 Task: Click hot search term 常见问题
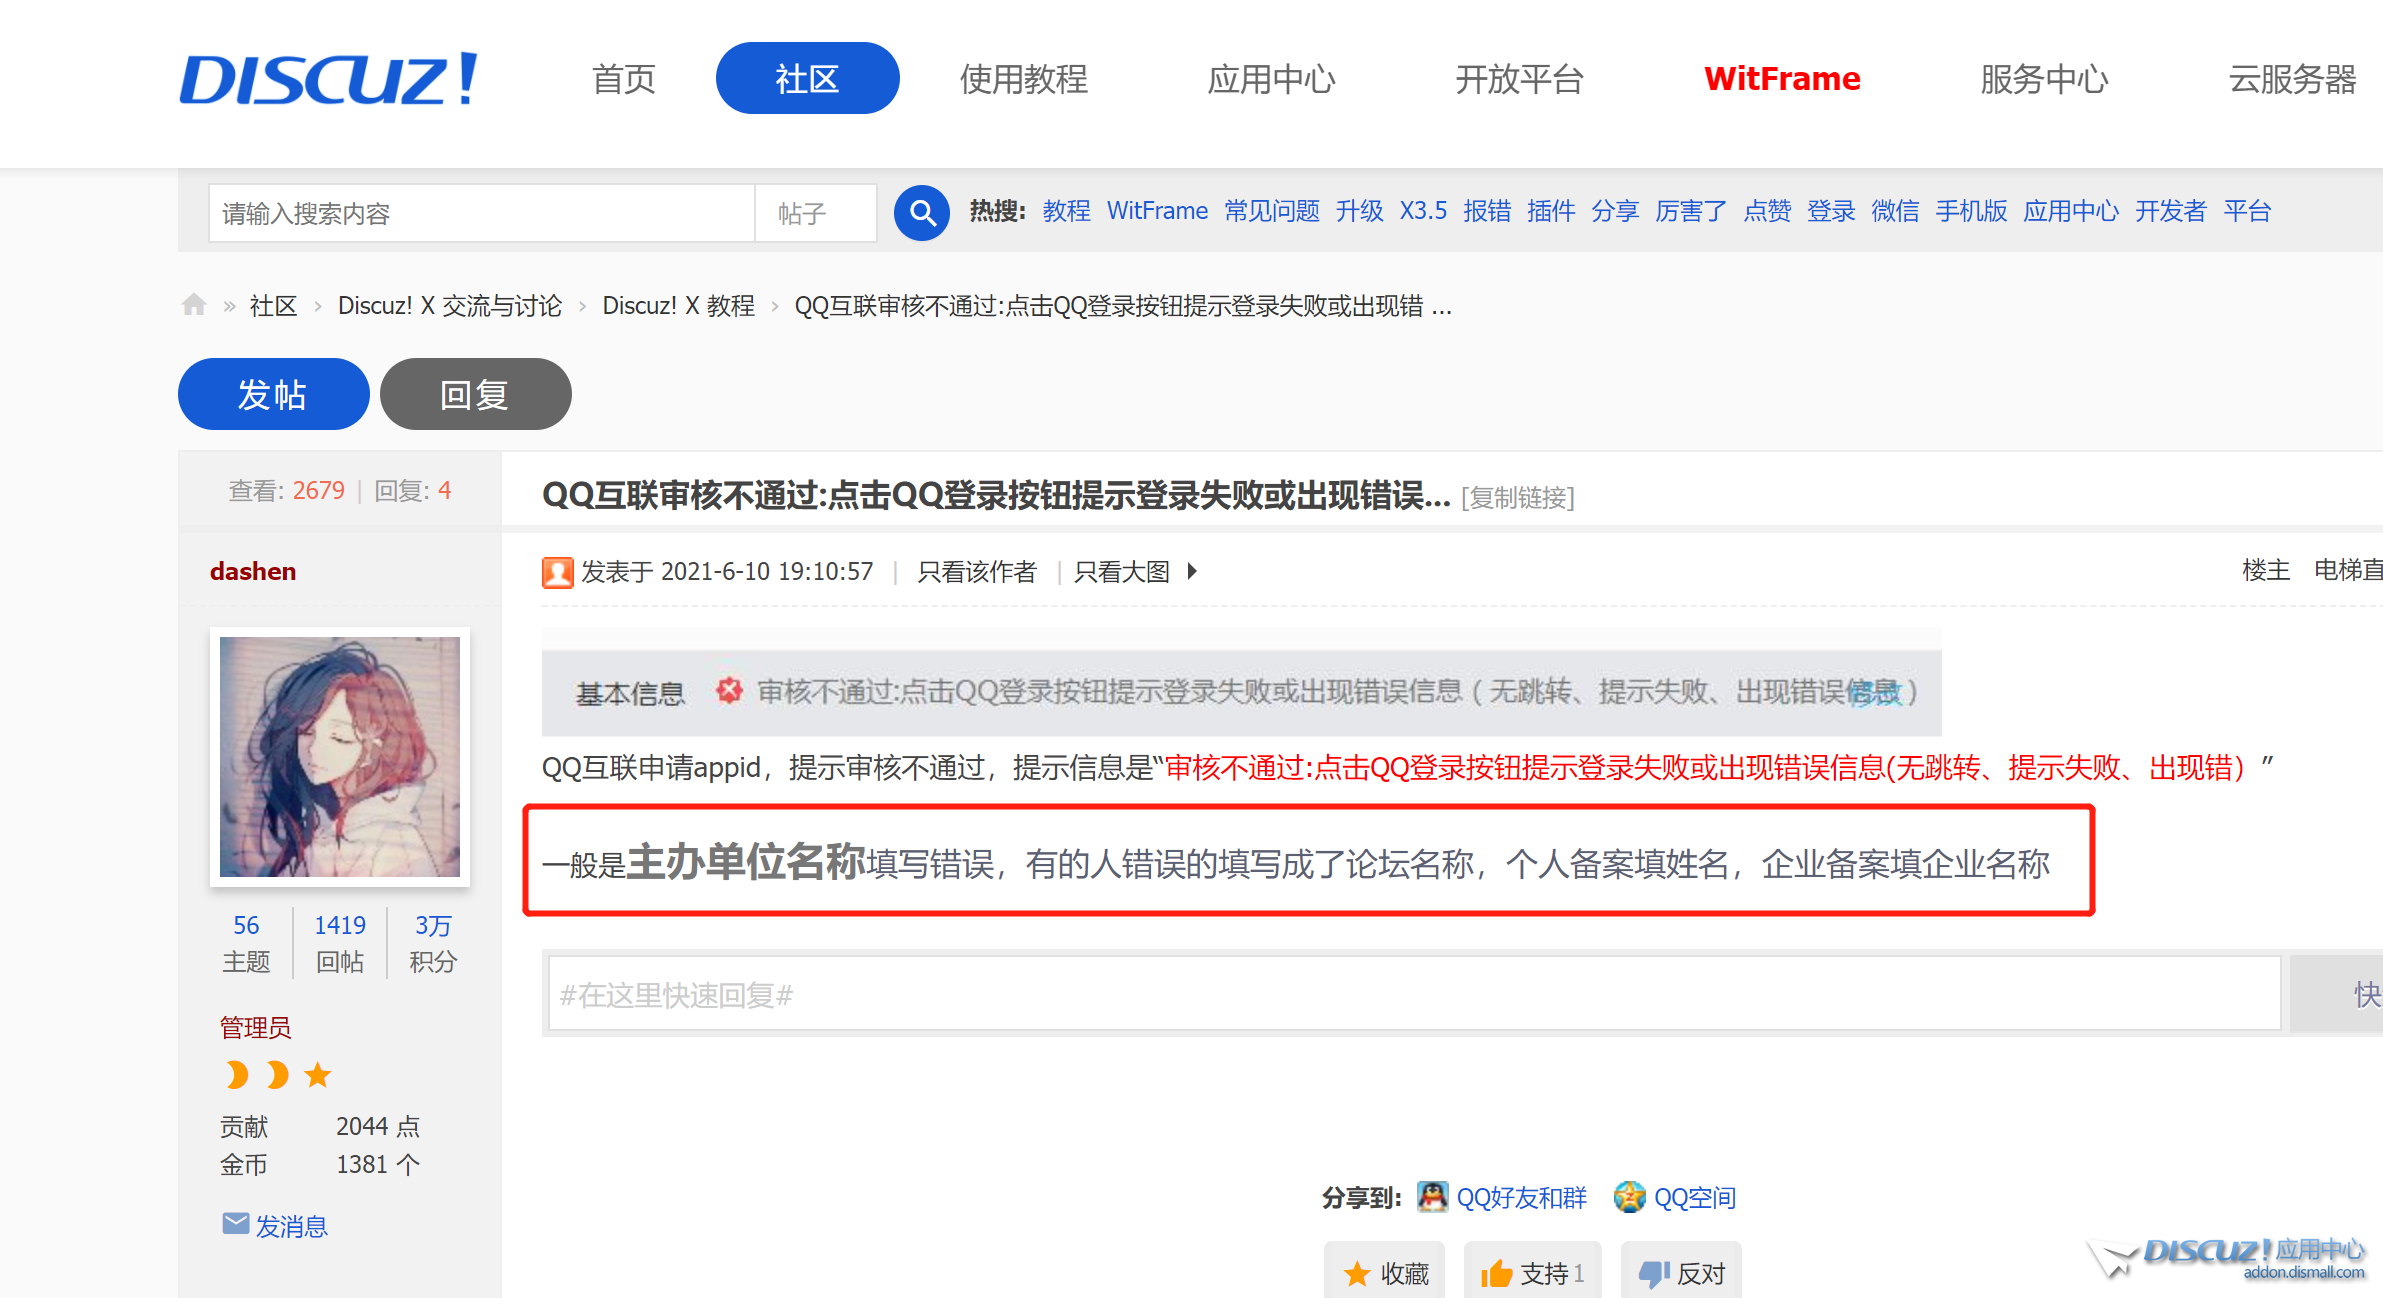click(1272, 211)
